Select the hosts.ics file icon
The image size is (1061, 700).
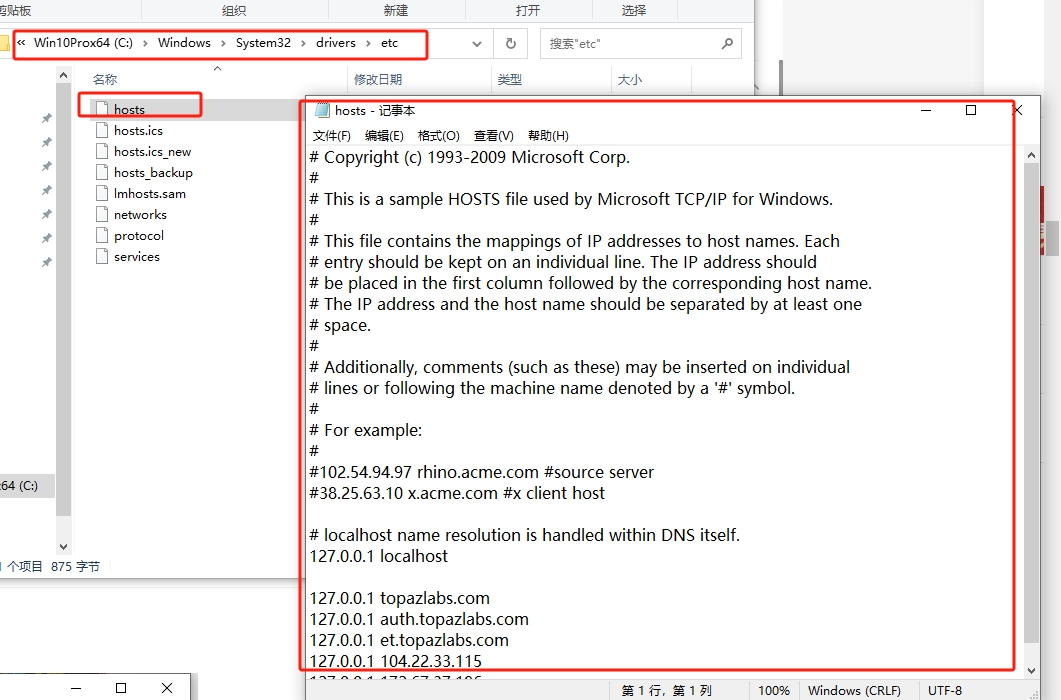tap(101, 130)
